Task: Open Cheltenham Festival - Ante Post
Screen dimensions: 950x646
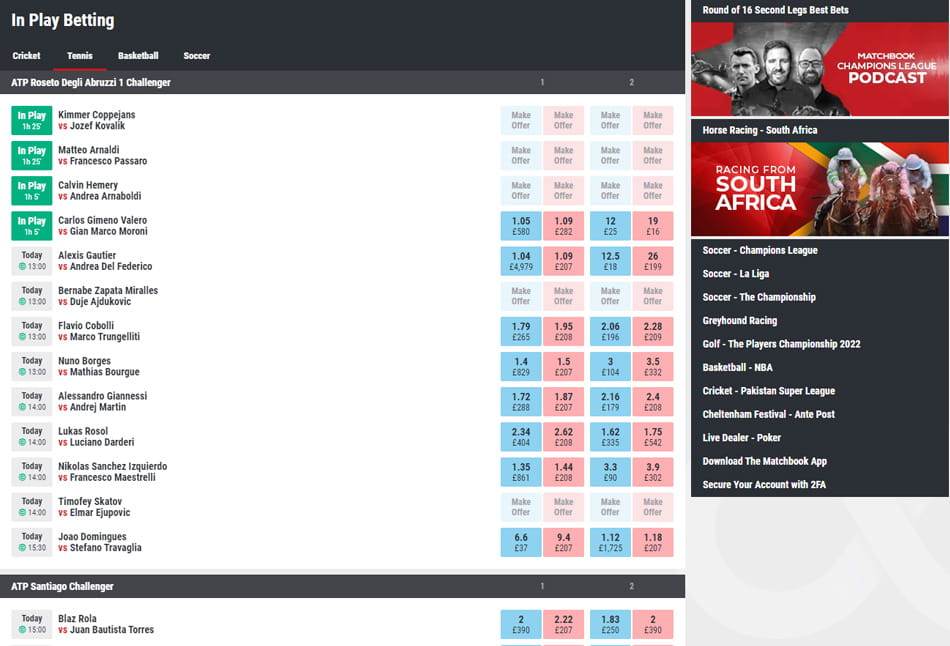Action: pos(768,415)
